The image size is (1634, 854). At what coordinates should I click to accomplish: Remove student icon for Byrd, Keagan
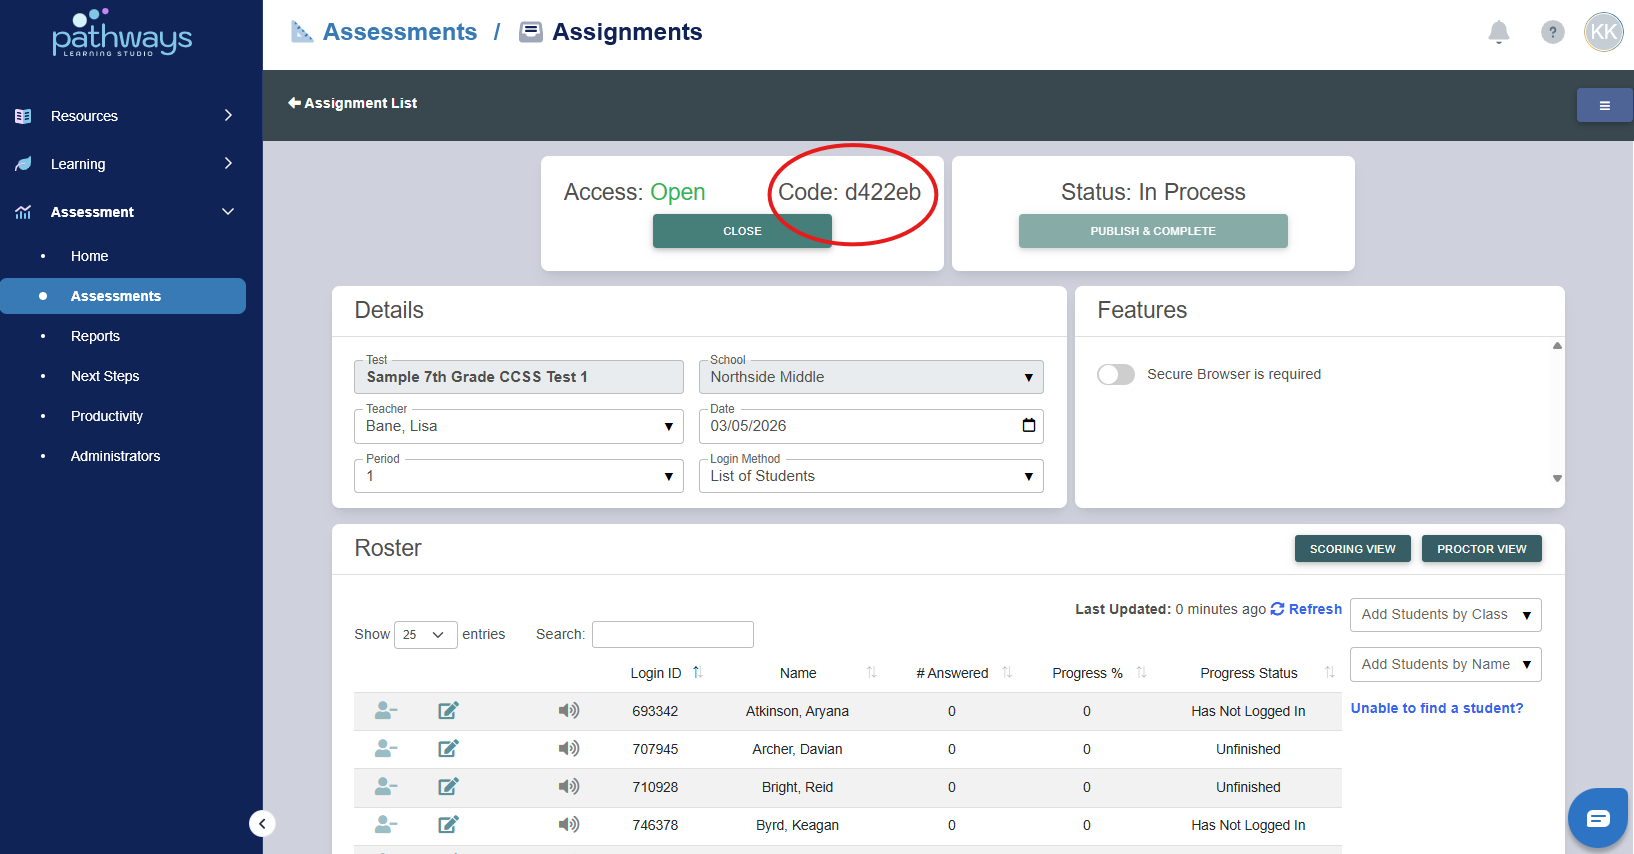[386, 824]
